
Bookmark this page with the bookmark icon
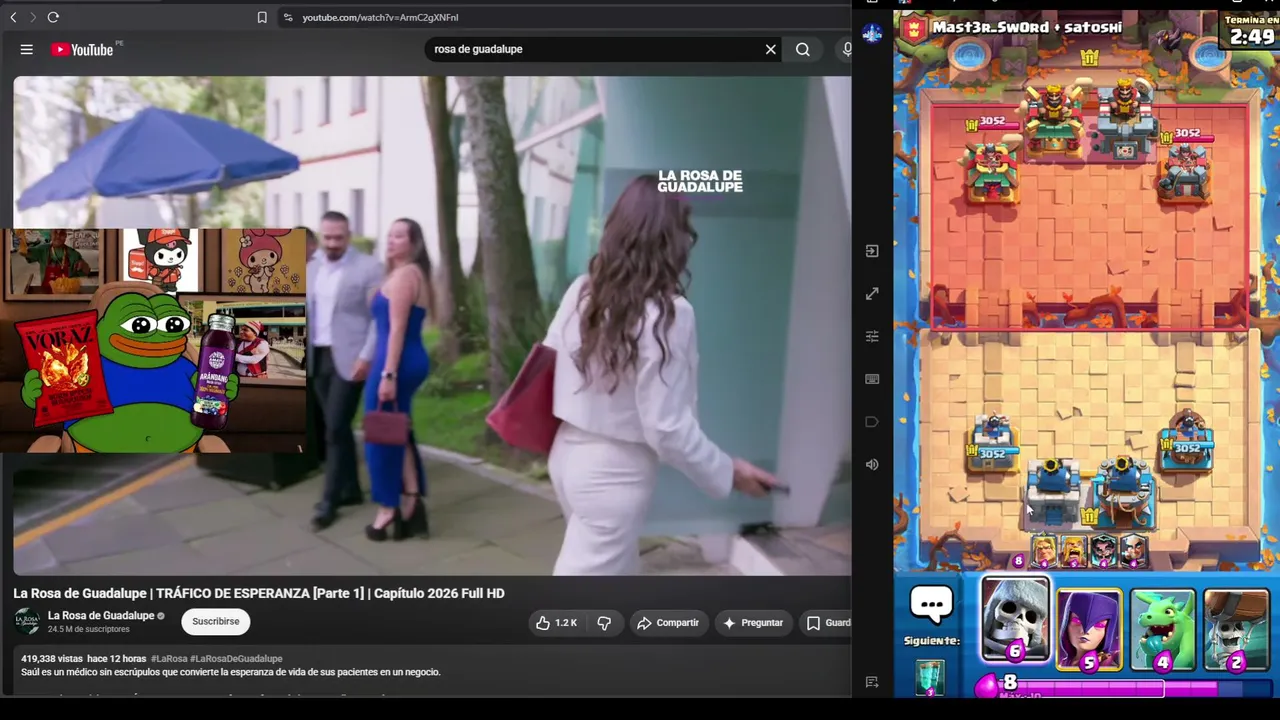click(262, 17)
